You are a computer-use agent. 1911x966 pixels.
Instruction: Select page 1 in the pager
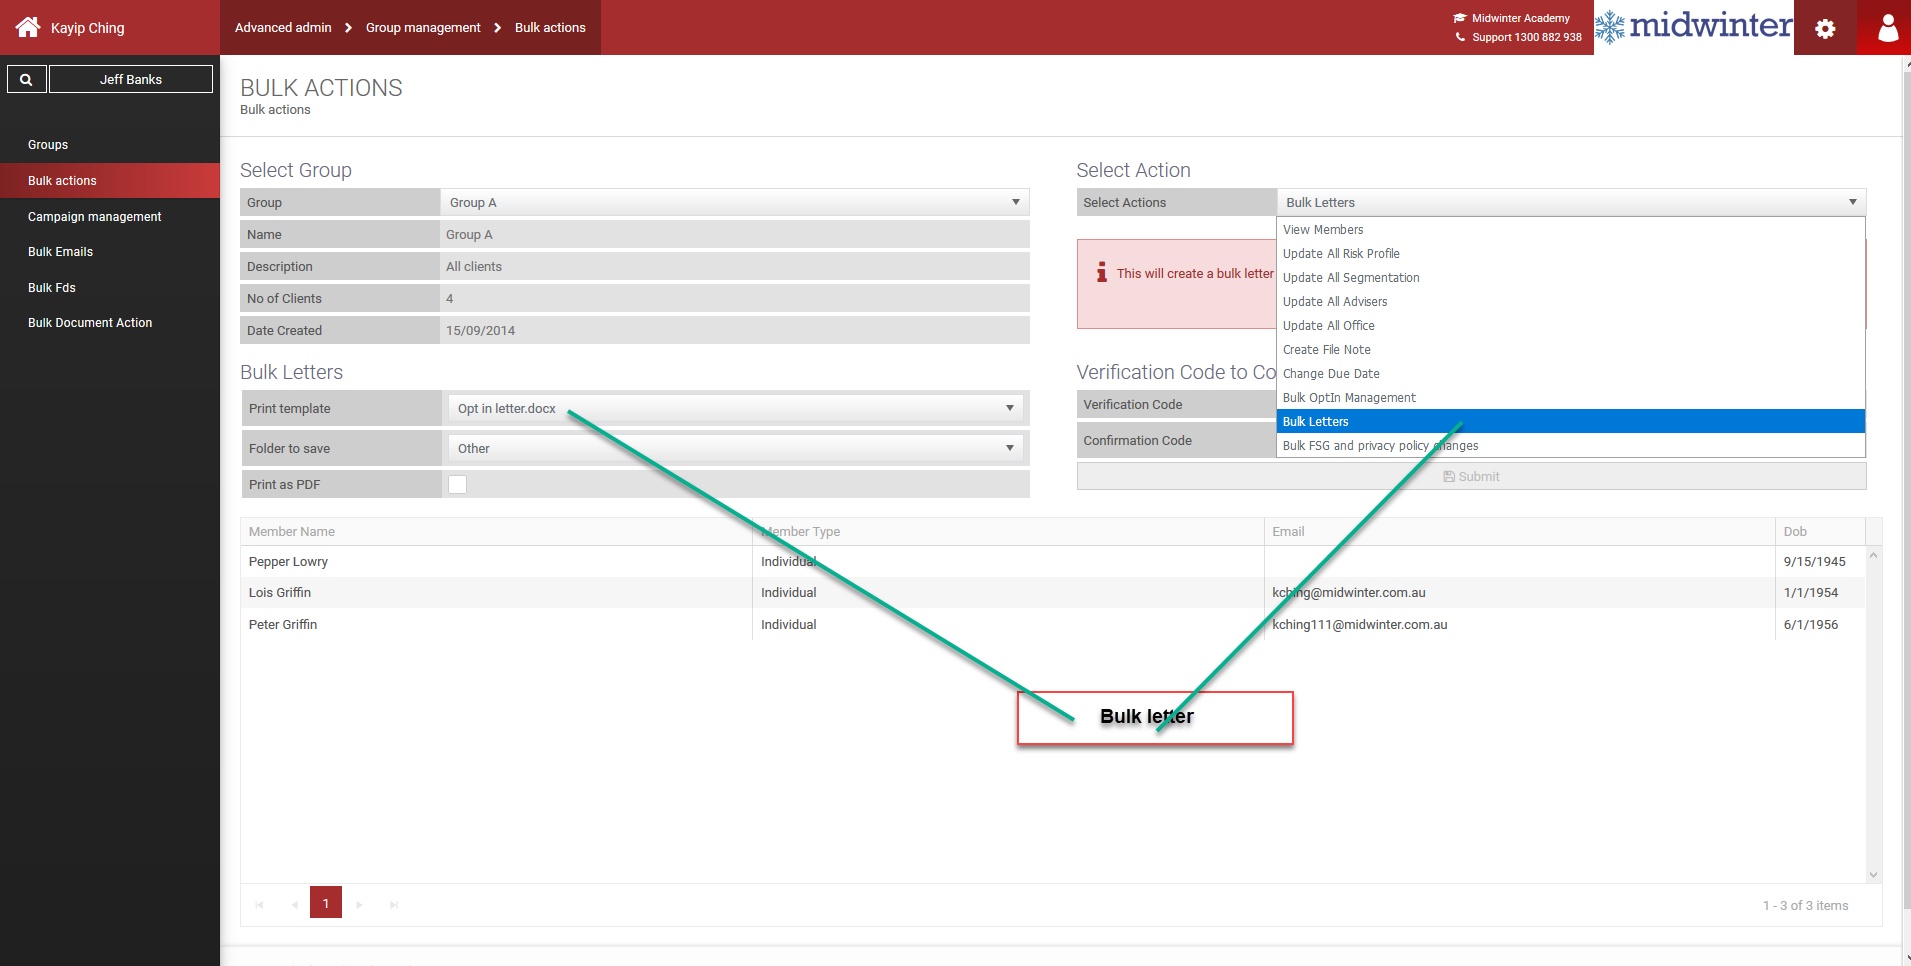click(326, 902)
